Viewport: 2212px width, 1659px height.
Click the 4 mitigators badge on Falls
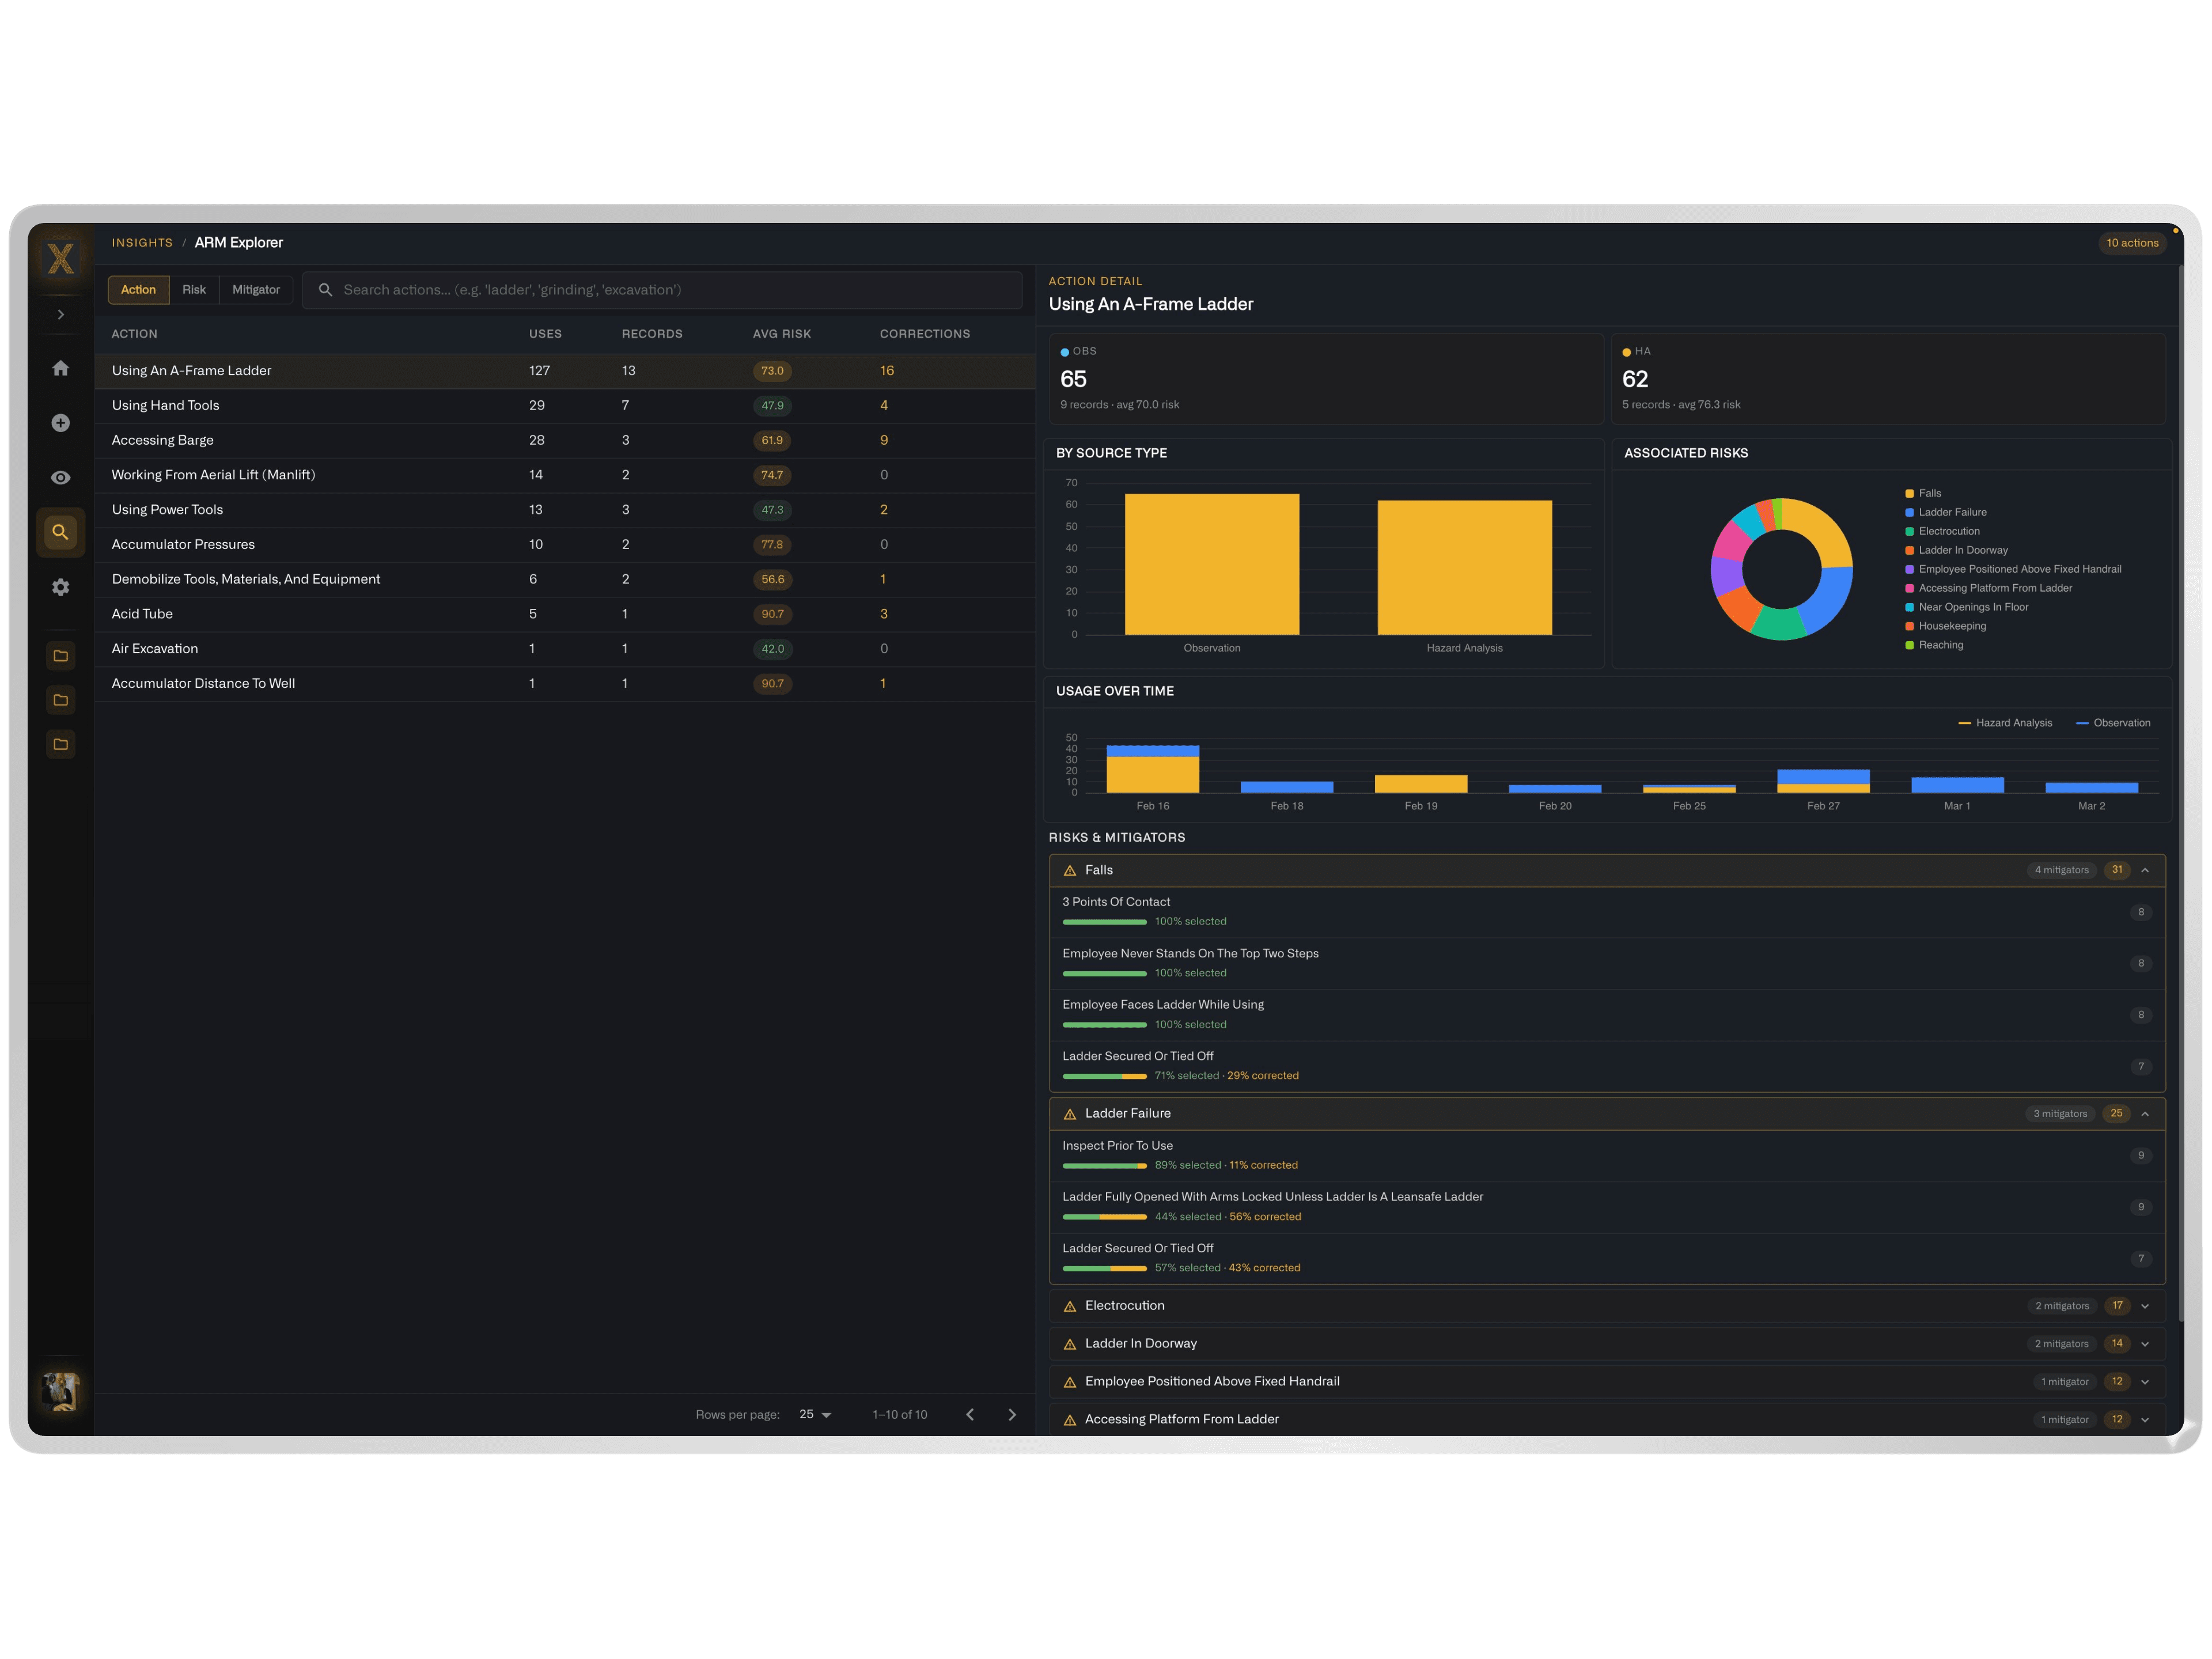[2061, 870]
